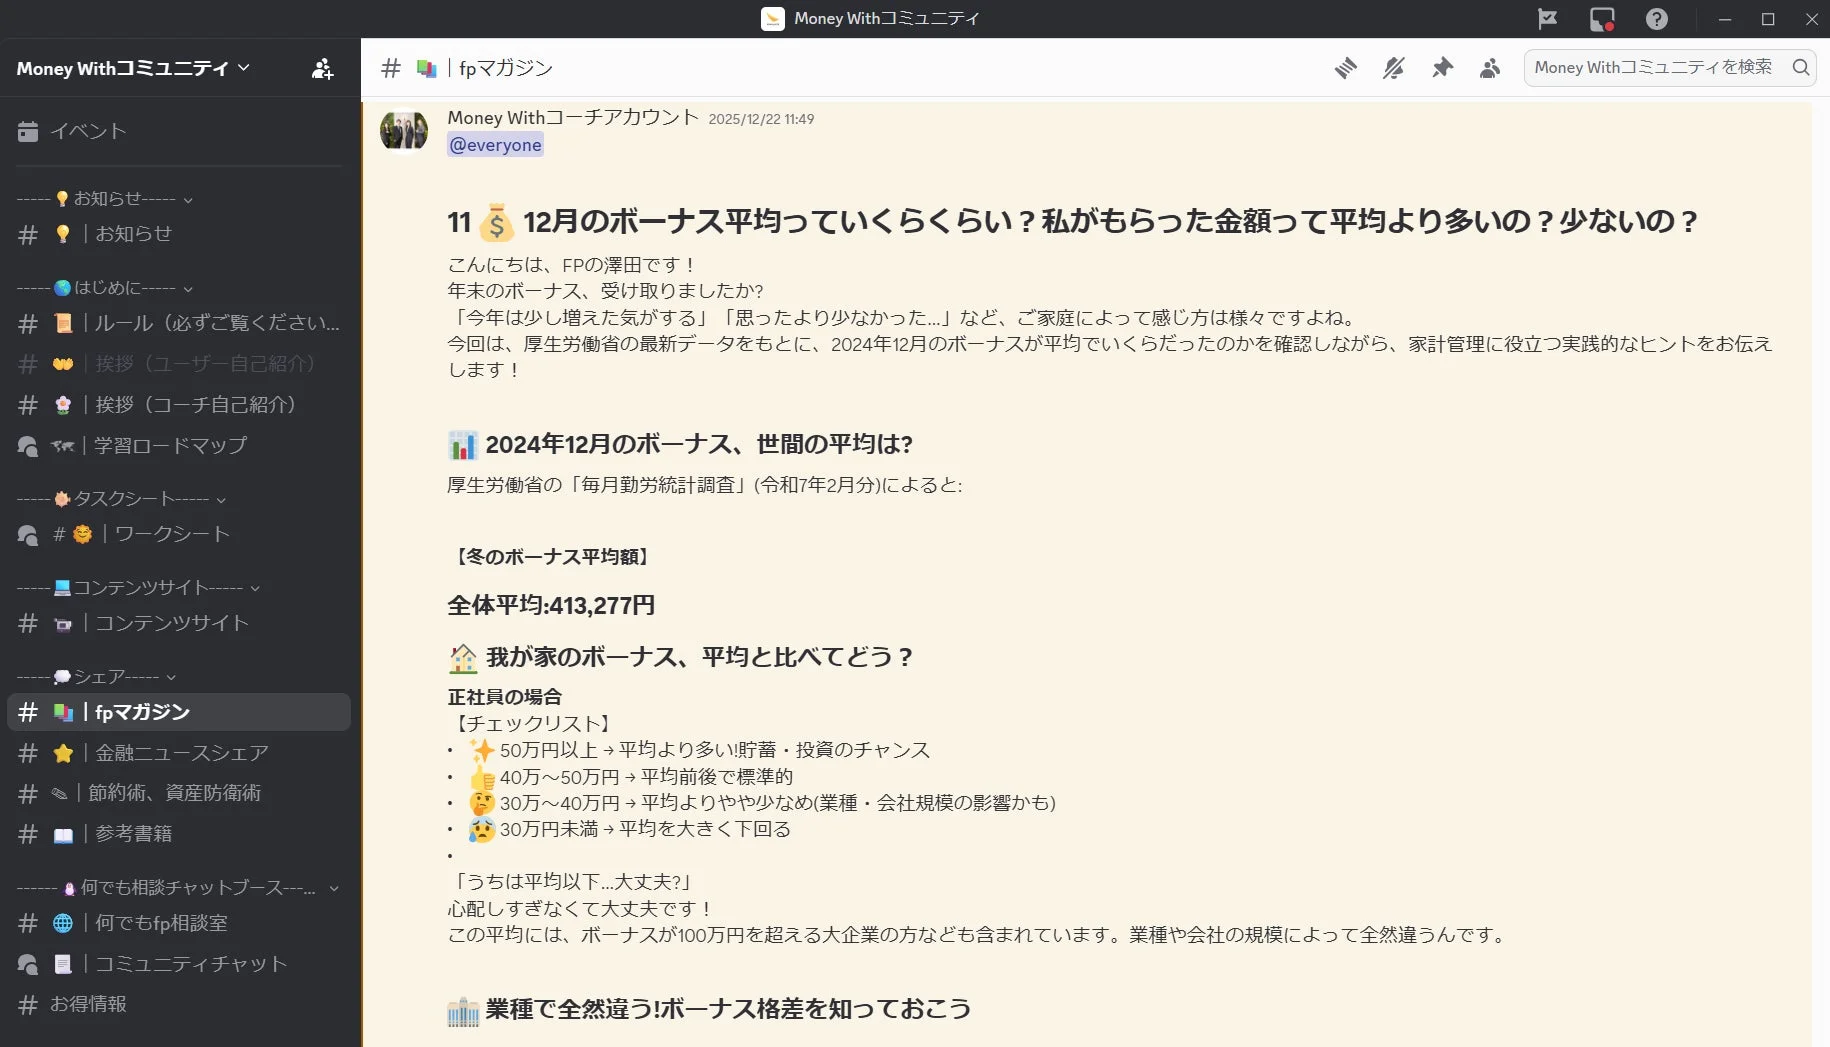Collapse the はじめに category
This screenshot has height=1047, width=1830.
point(190,288)
